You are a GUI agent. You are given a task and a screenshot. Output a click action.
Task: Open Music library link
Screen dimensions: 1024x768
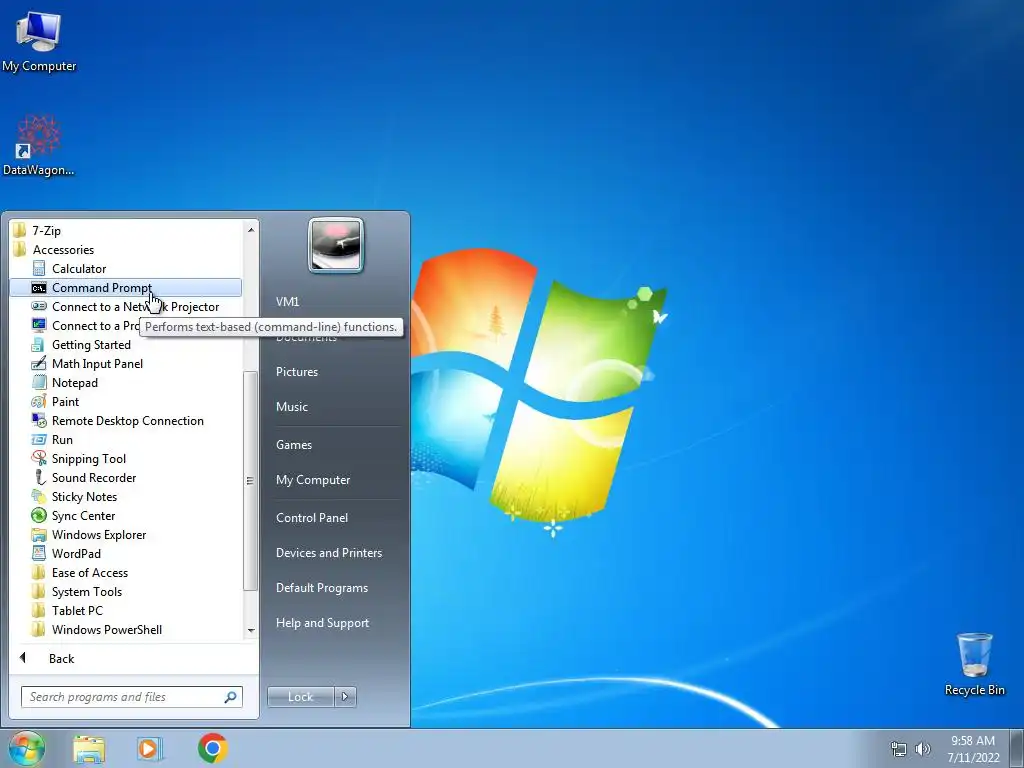coord(291,407)
